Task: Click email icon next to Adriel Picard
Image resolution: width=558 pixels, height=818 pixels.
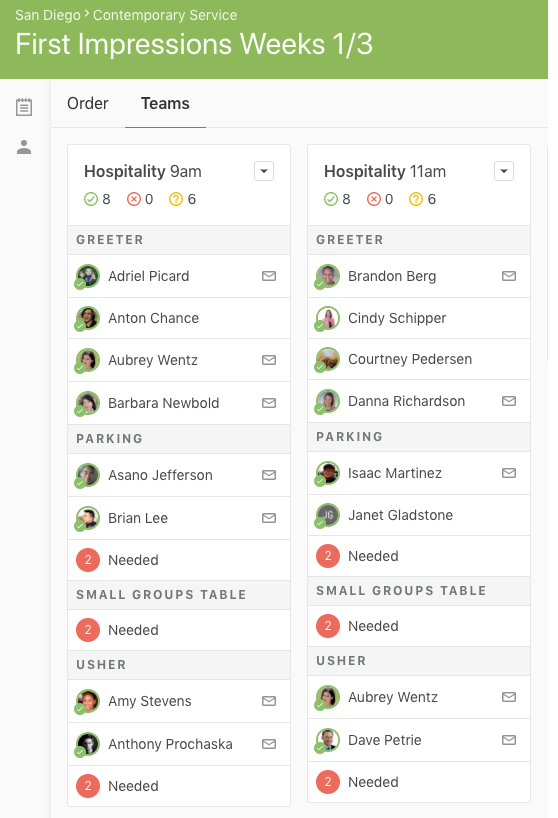Action: point(269,276)
